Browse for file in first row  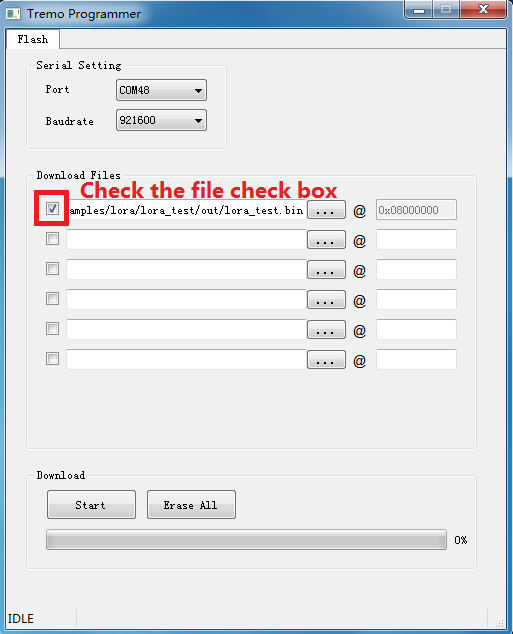[x=326, y=210]
